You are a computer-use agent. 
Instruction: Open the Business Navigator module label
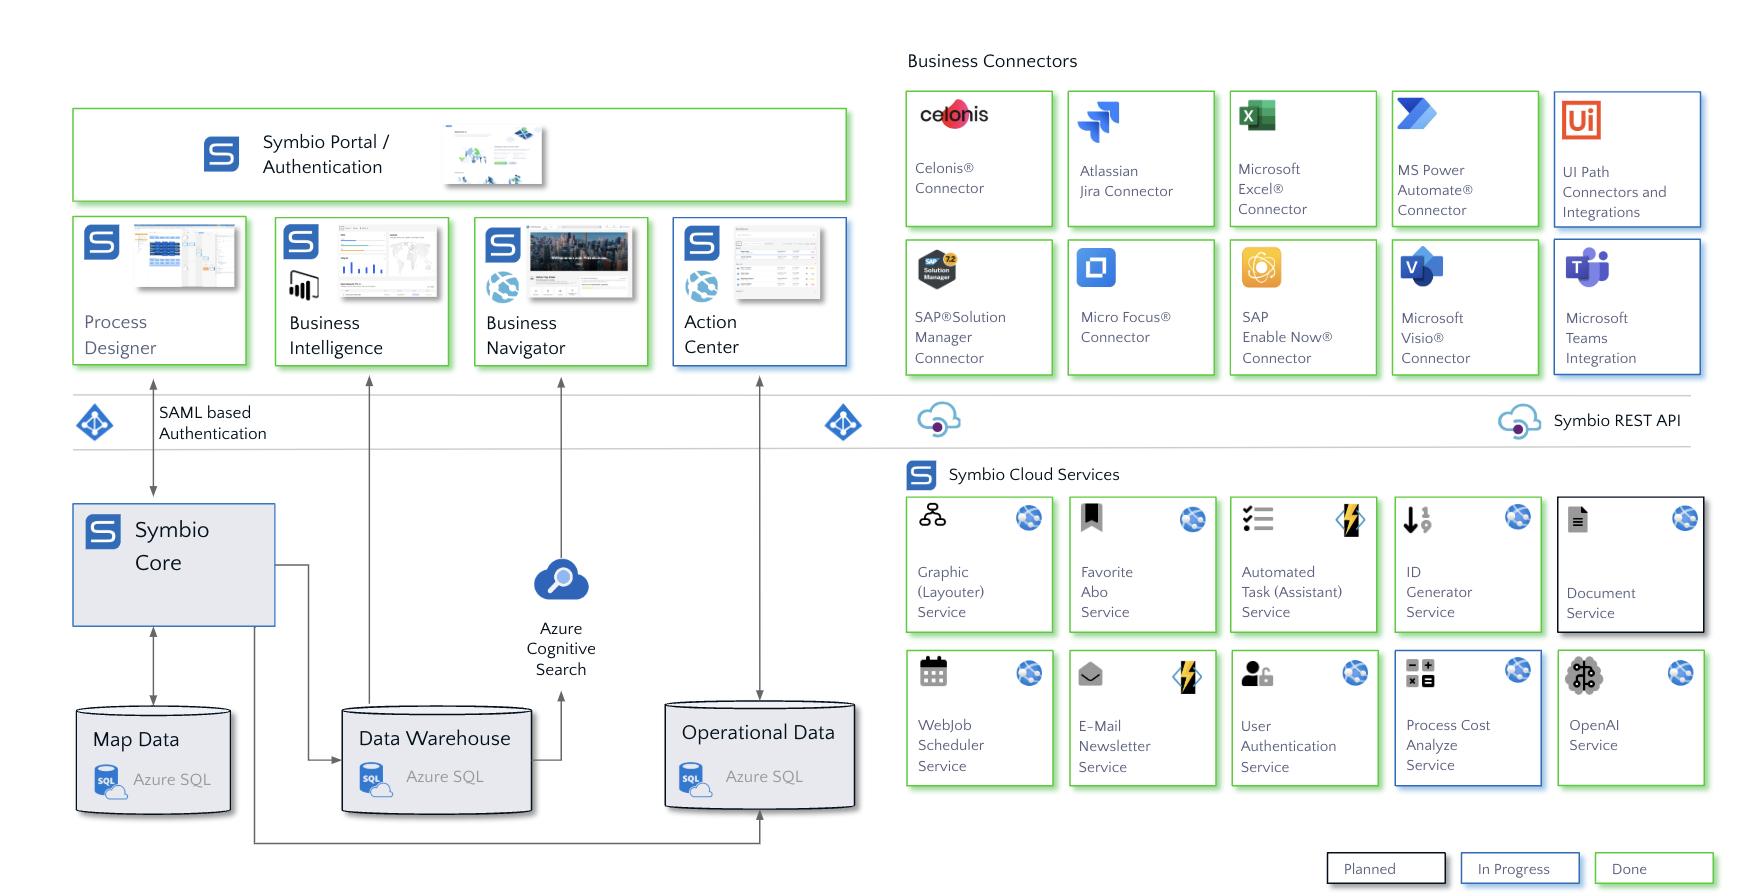[x=526, y=335]
